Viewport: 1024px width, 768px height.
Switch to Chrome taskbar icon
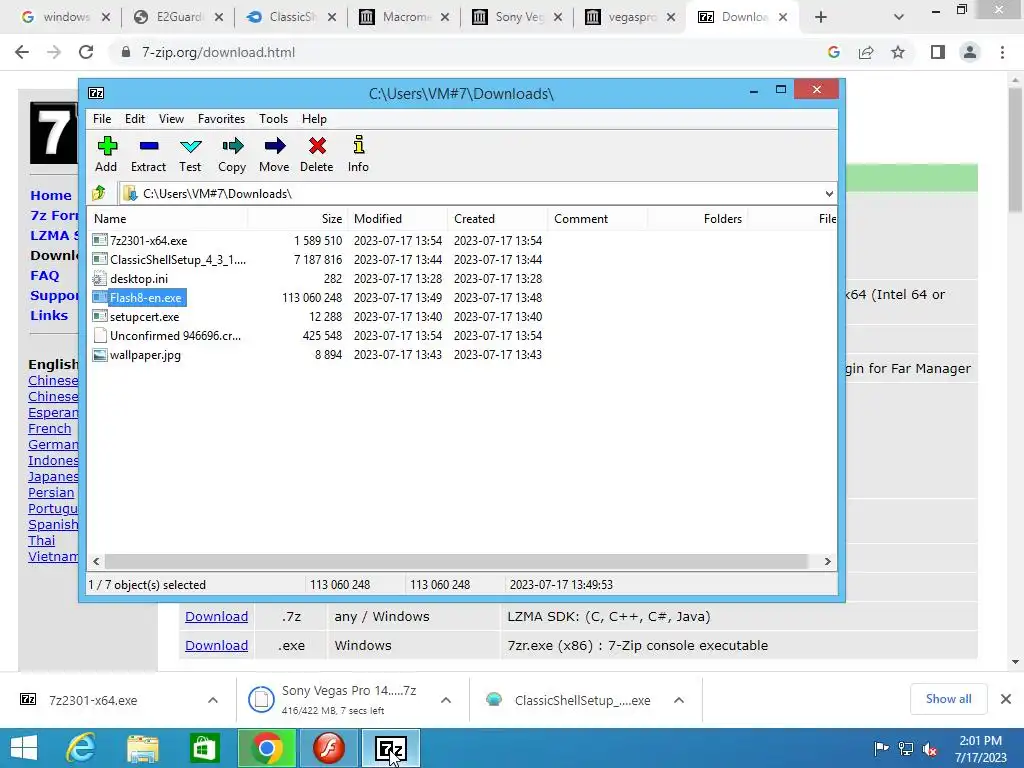[x=266, y=748]
